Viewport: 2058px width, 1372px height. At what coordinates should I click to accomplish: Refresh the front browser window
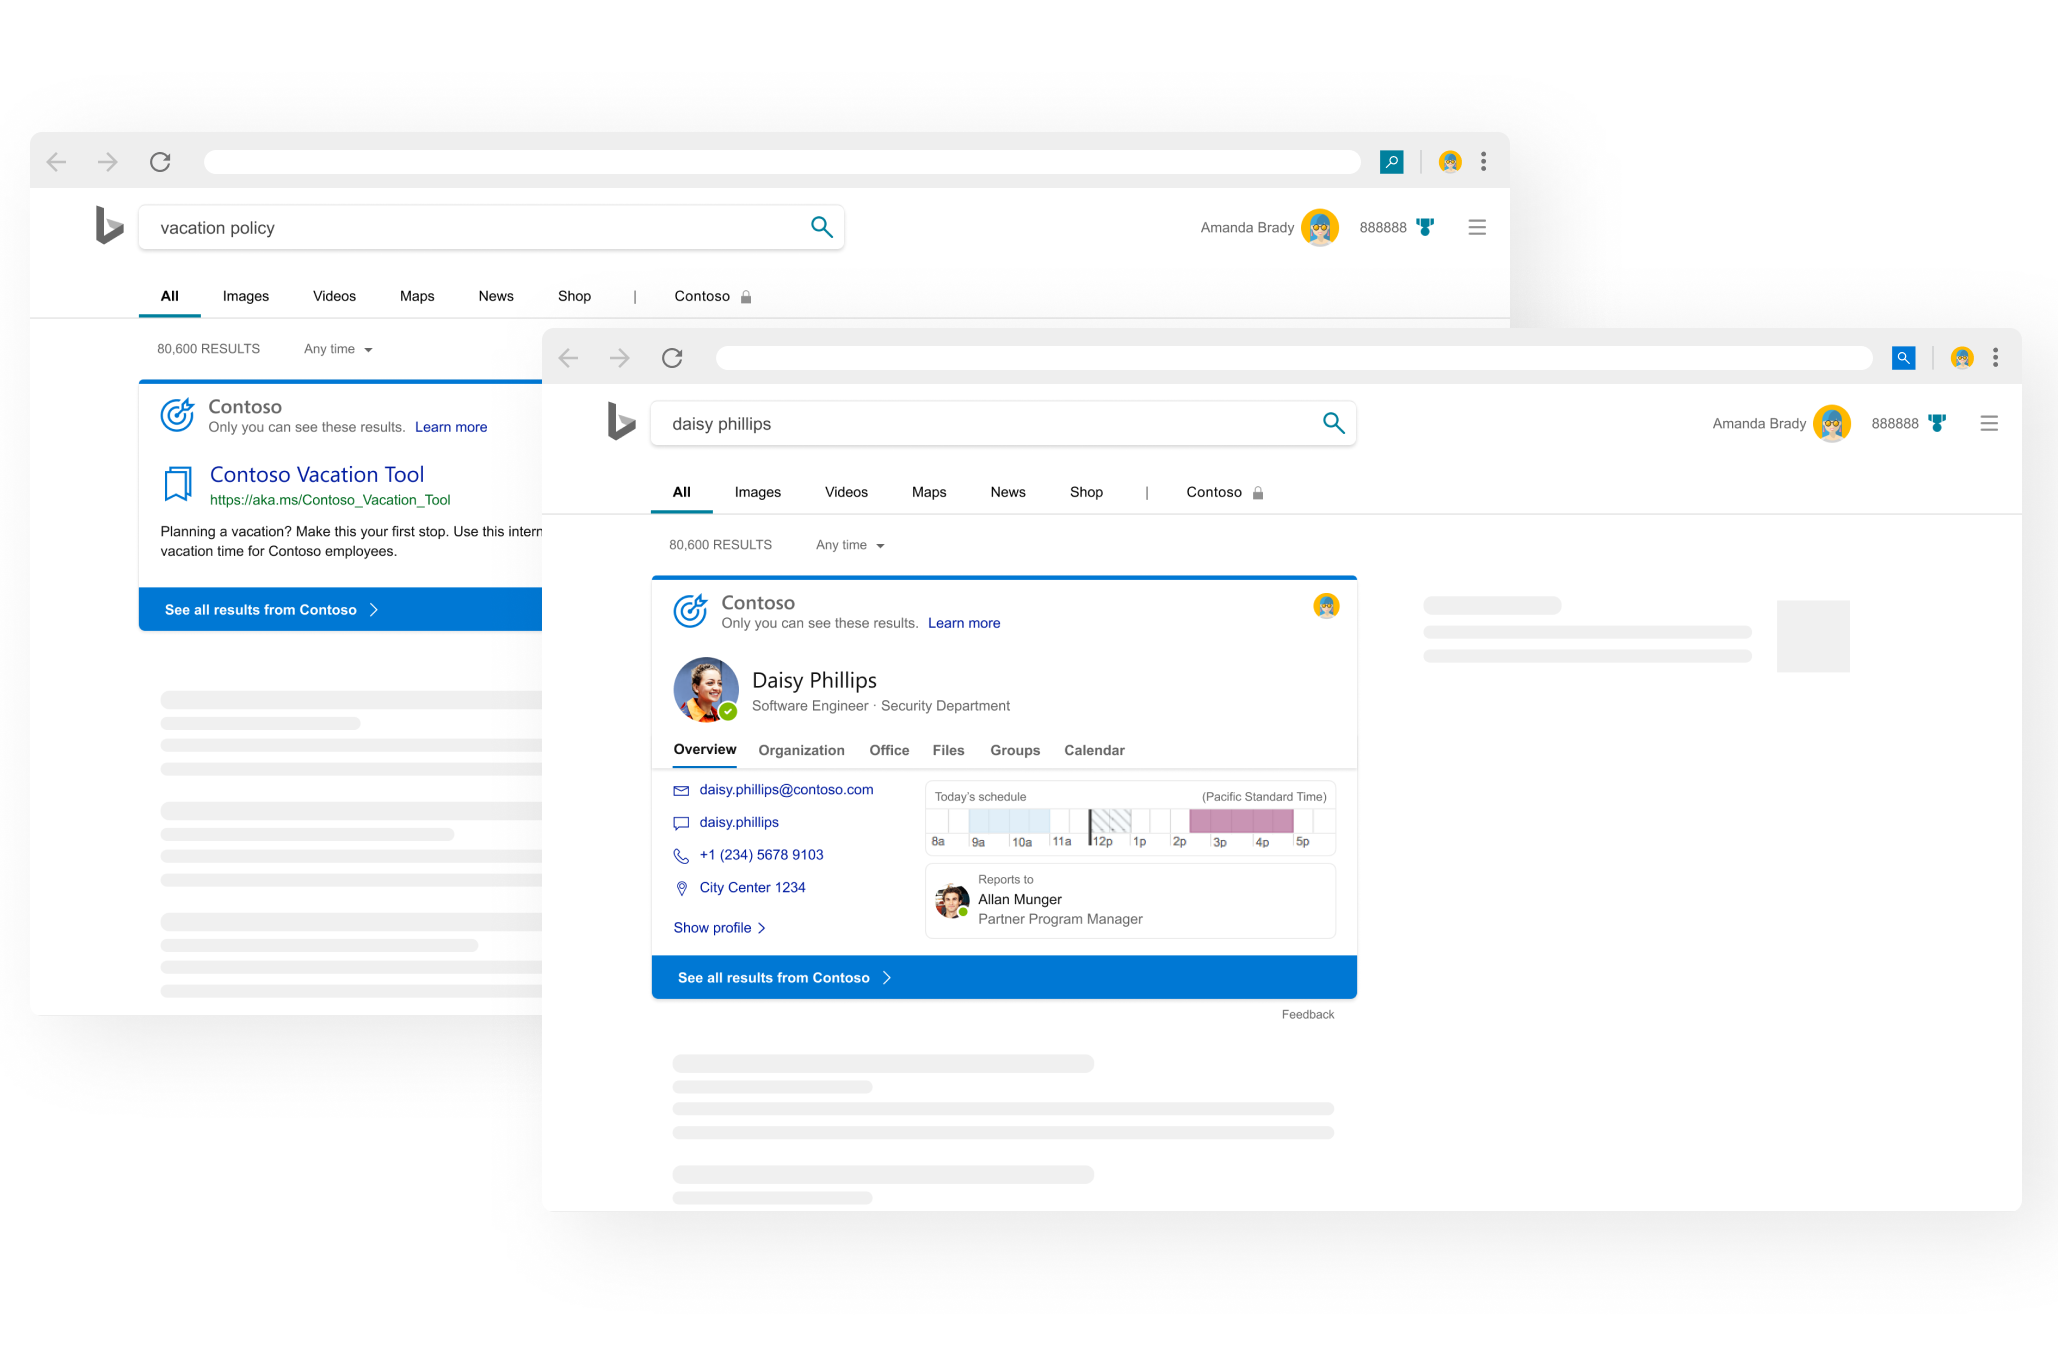tap(672, 358)
